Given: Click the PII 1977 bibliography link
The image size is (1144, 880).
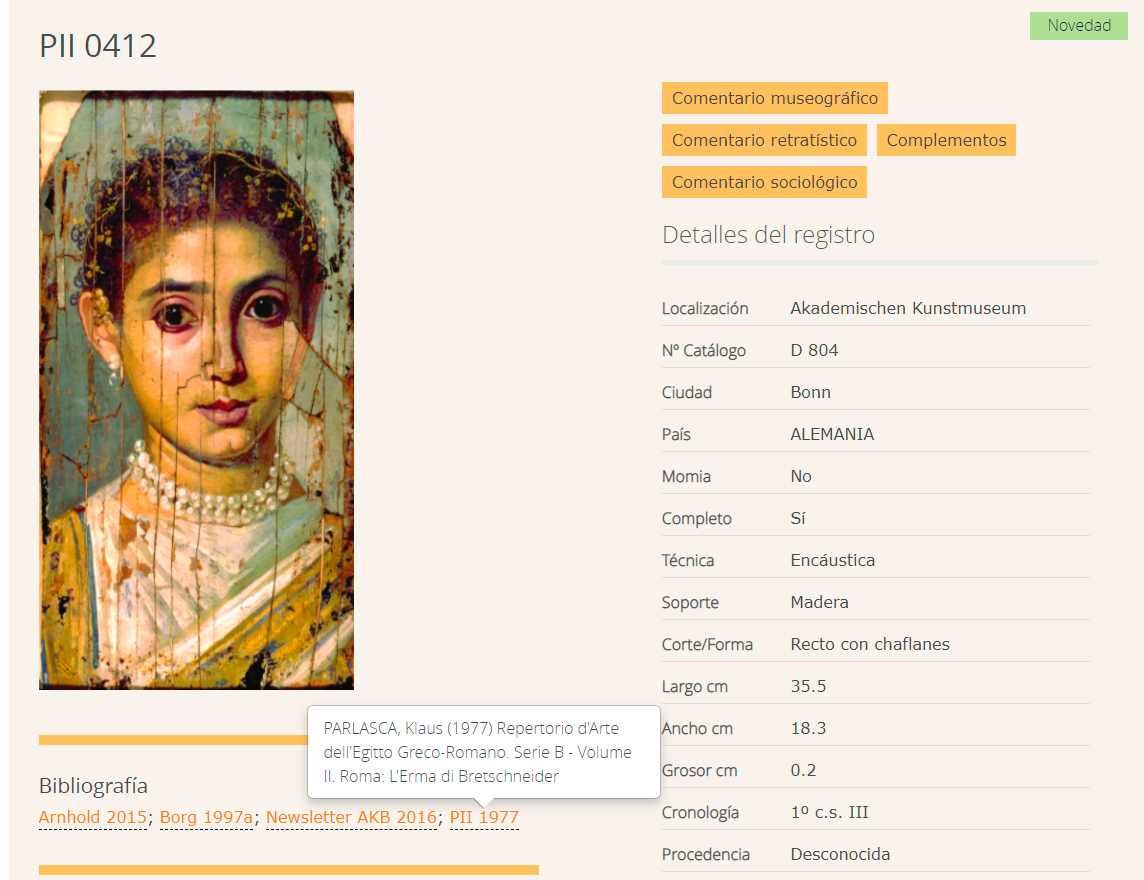Looking at the screenshot, I should point(484,818).
